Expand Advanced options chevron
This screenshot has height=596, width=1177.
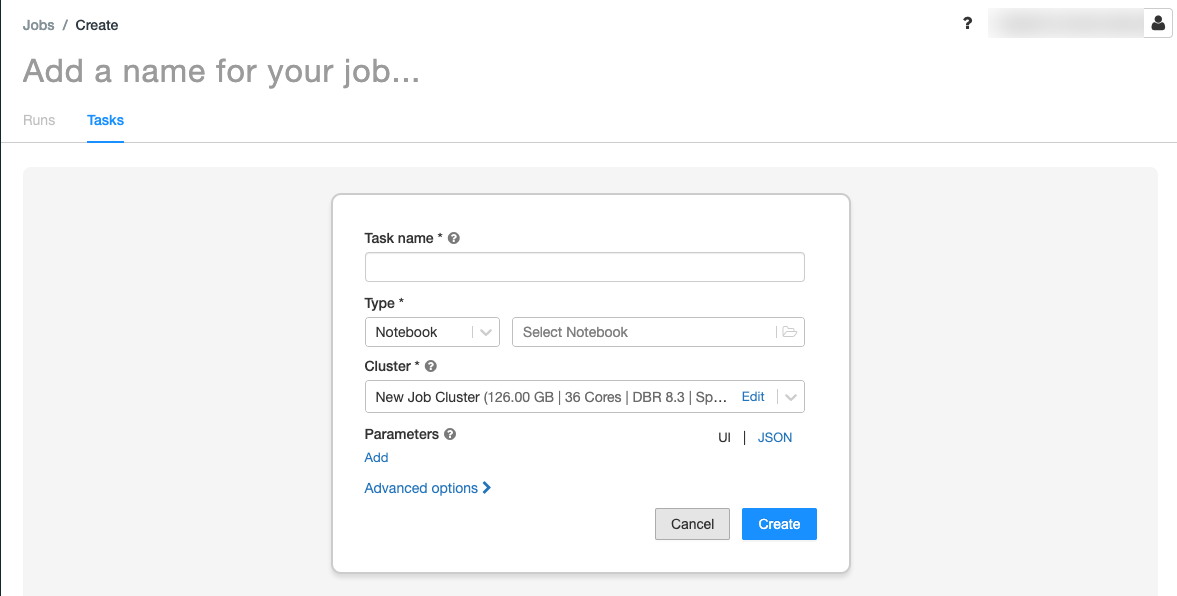click(487, 488)
